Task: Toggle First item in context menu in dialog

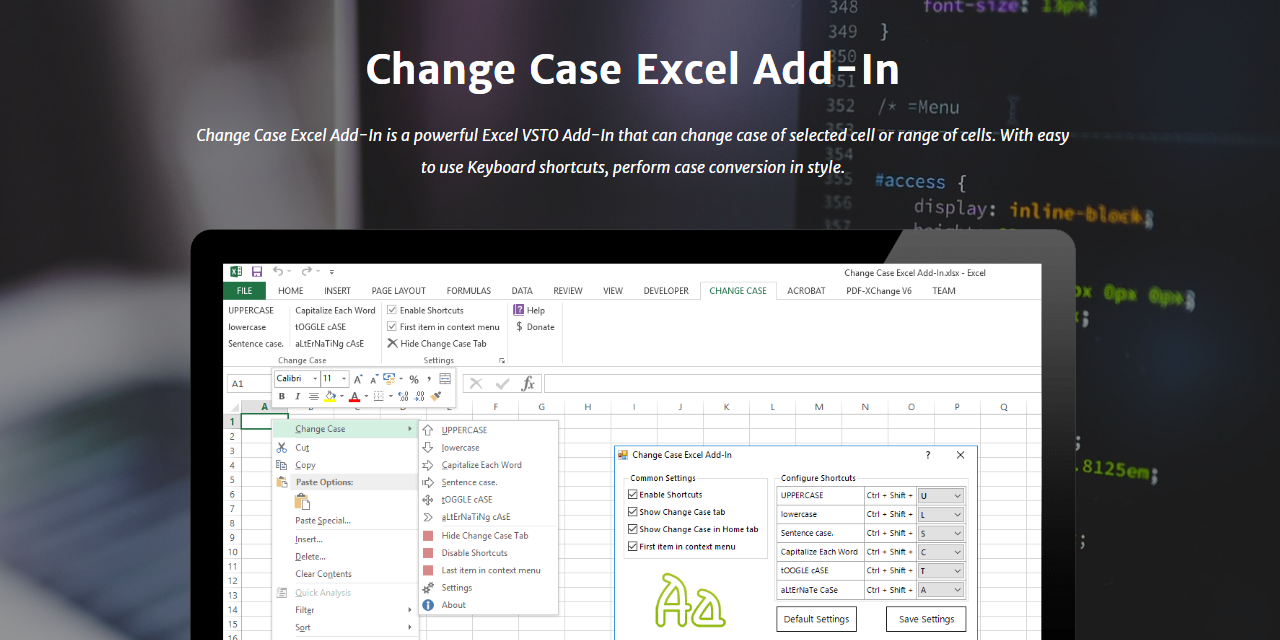Action: (632, 546)
